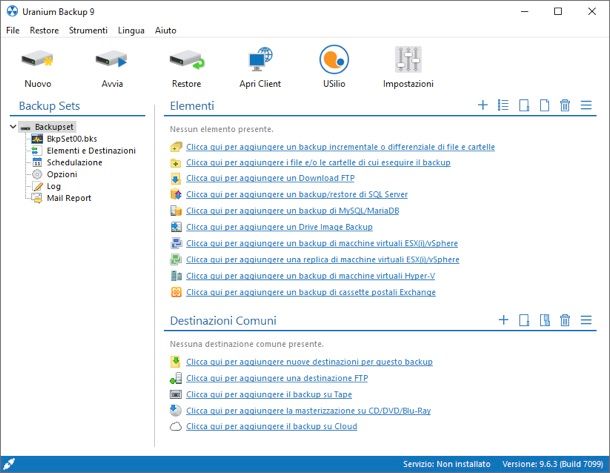
Task: Click link to add new destinations for backup
Action: (x=309, y=362)
